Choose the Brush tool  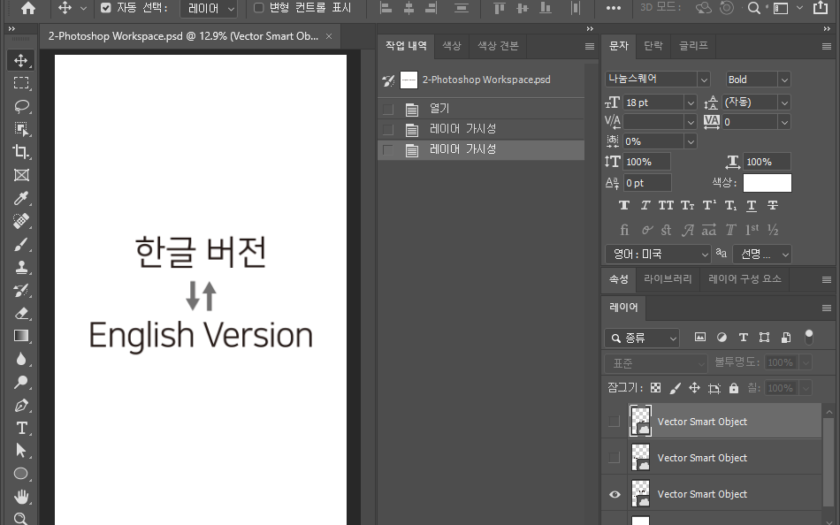tap(21, 244)
